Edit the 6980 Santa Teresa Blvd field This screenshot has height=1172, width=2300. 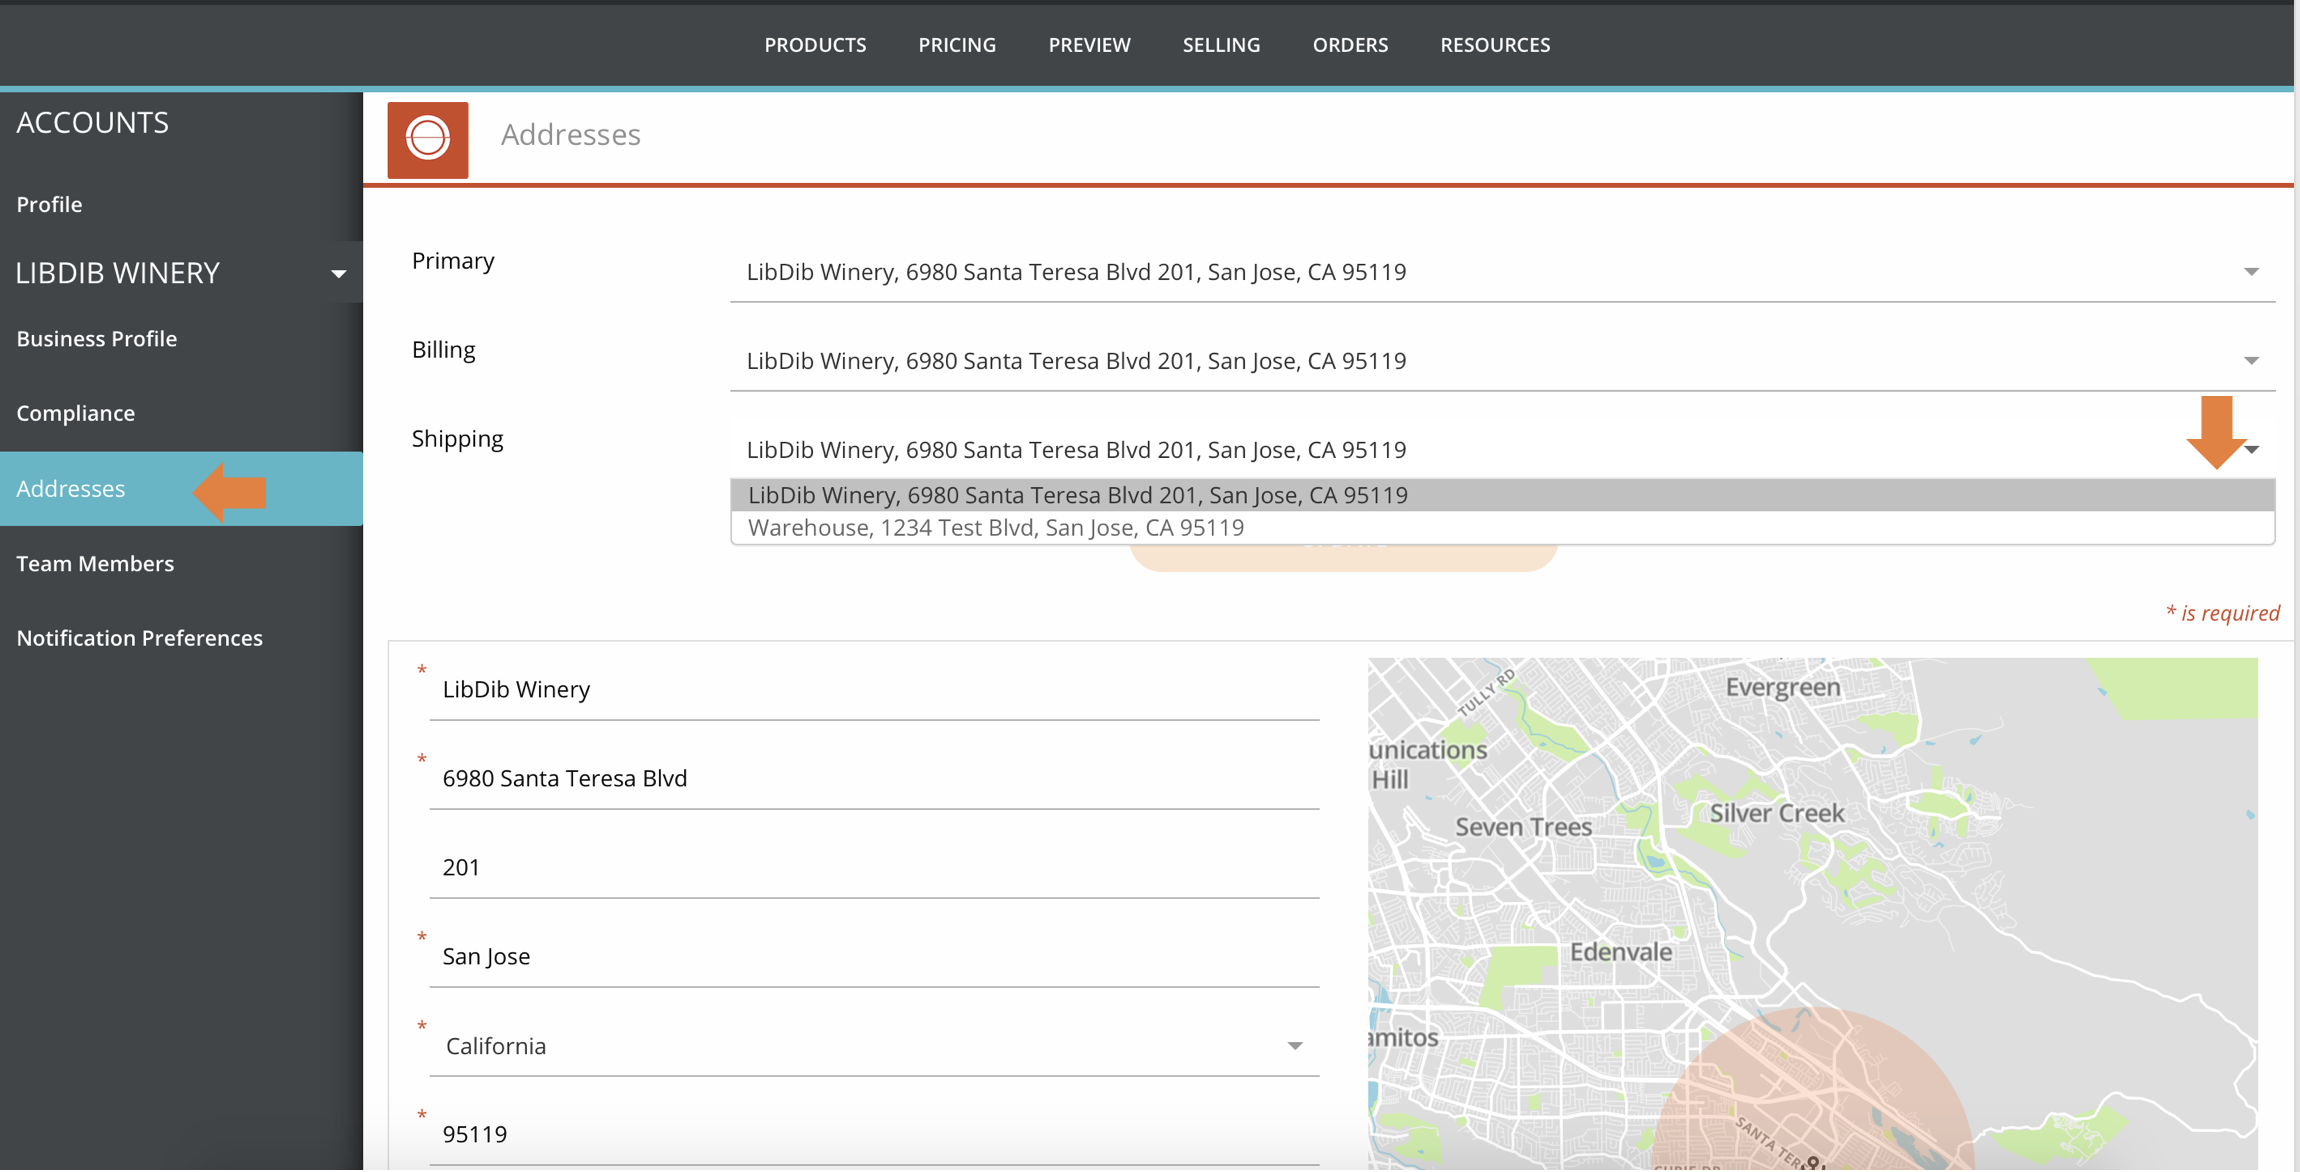pyautogui.click(x=874, y=778)
